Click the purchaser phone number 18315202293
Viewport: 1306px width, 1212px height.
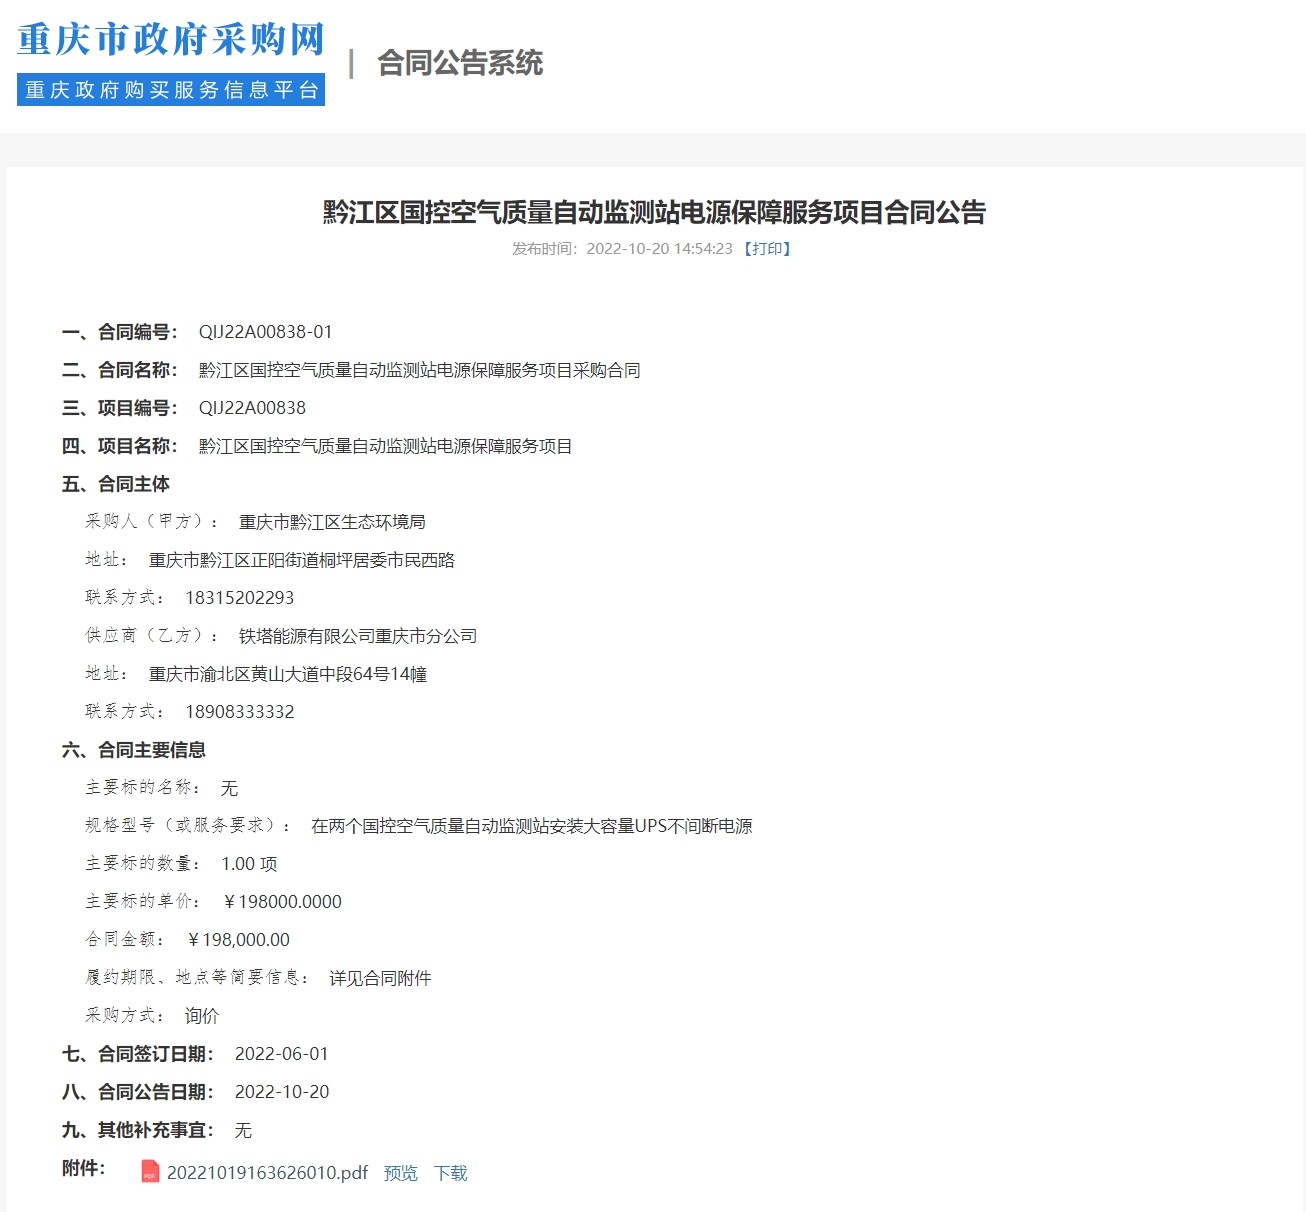tap(239, 598)
